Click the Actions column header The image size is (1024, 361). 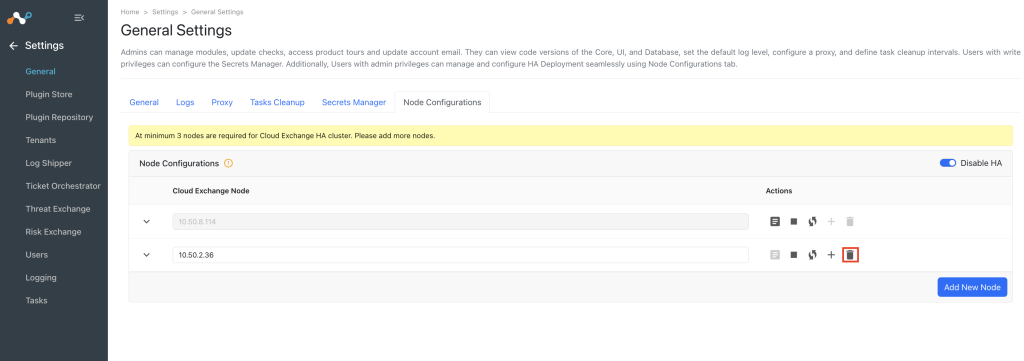778,191
